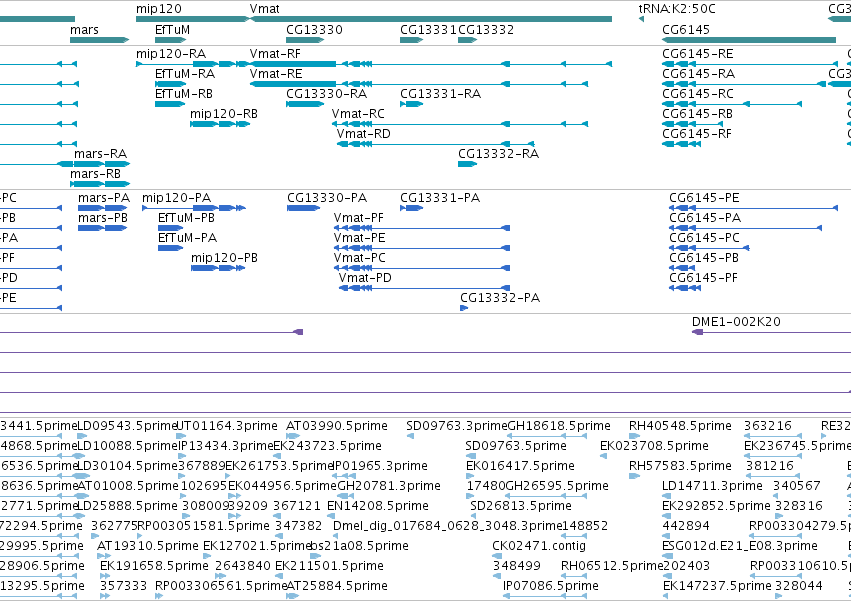Select transcript mip120-RA
The height and width of the screenshot is (601, 851).
pos(171,54)
